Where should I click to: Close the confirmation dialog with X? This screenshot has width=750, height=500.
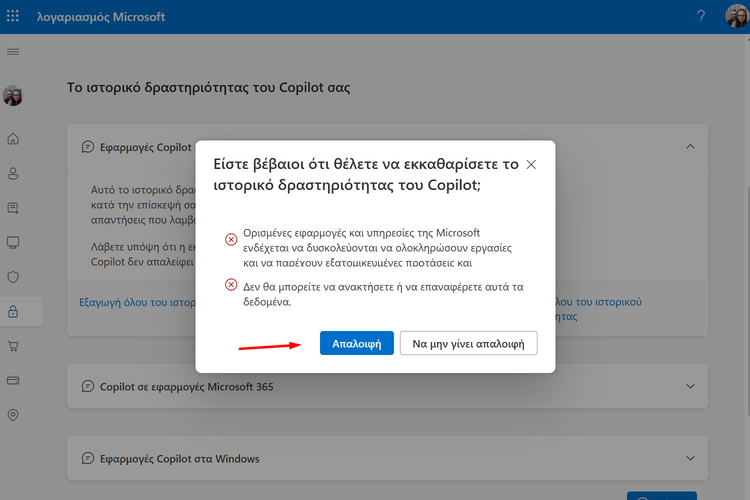(x=531, y=164)
